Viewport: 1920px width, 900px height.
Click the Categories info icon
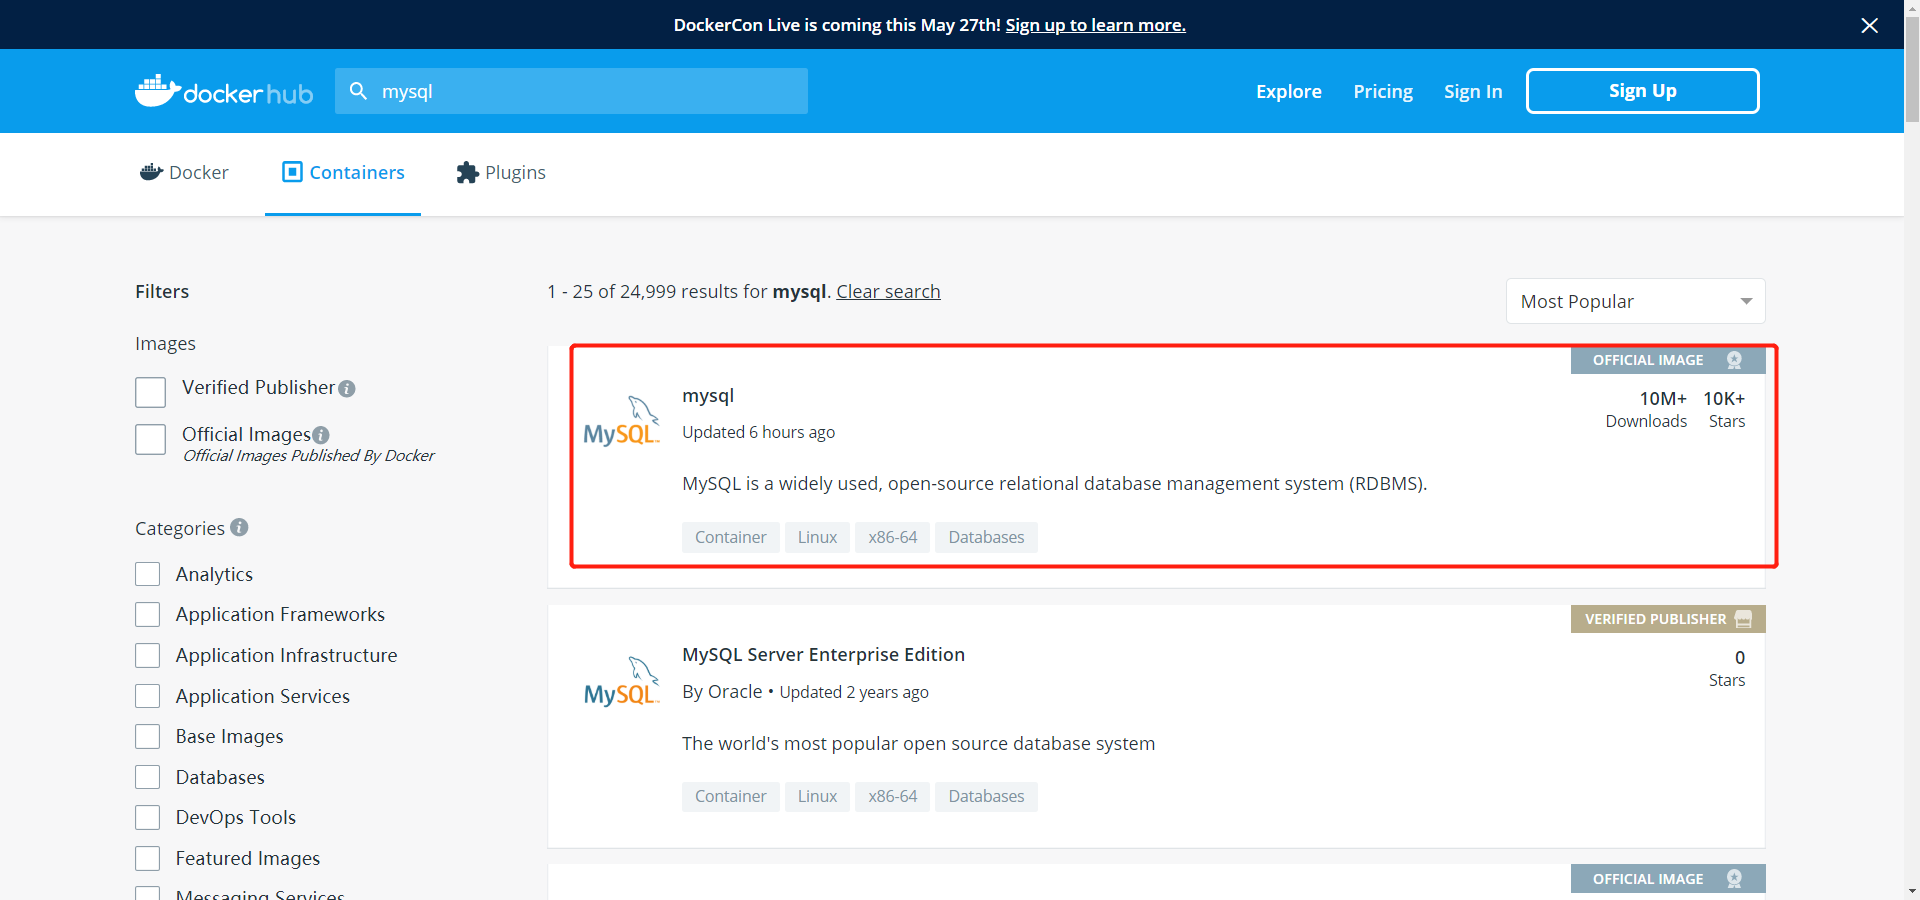click(239, 527)
